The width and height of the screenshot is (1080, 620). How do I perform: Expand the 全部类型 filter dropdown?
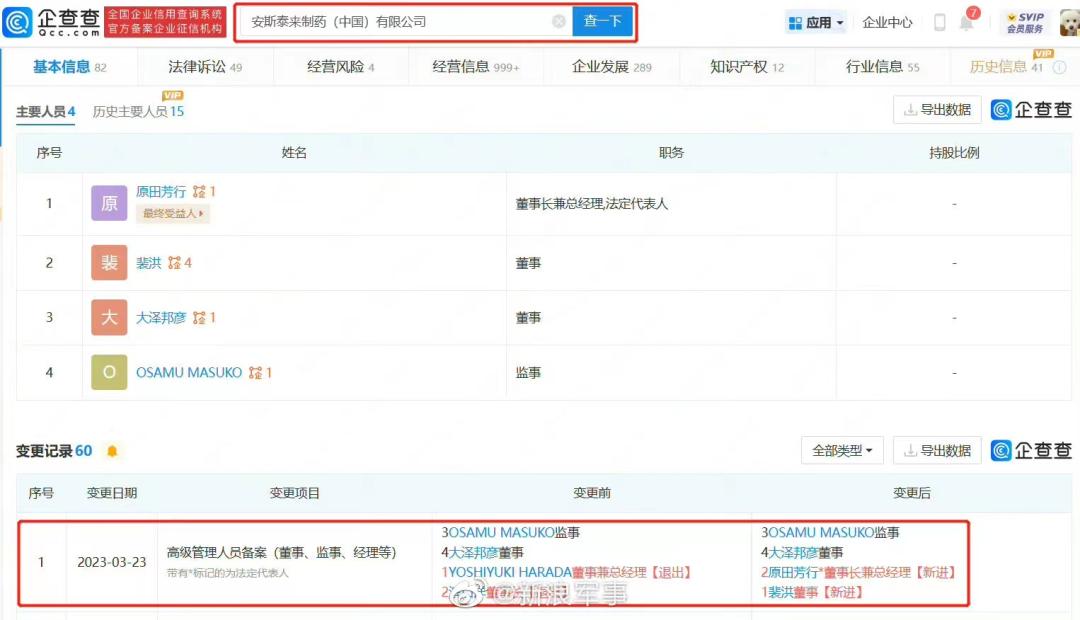842,451
